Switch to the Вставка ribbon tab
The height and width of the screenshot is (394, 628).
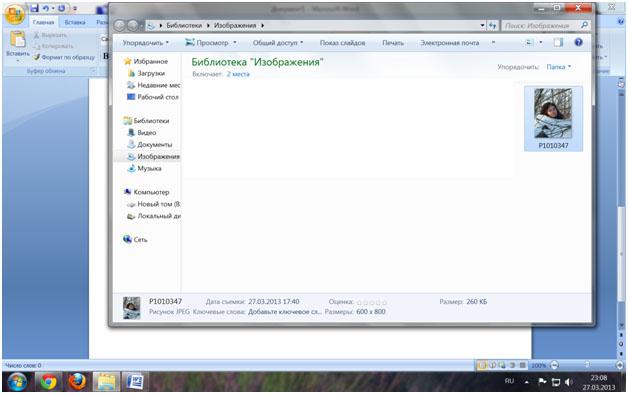click(x=75, y=22)
